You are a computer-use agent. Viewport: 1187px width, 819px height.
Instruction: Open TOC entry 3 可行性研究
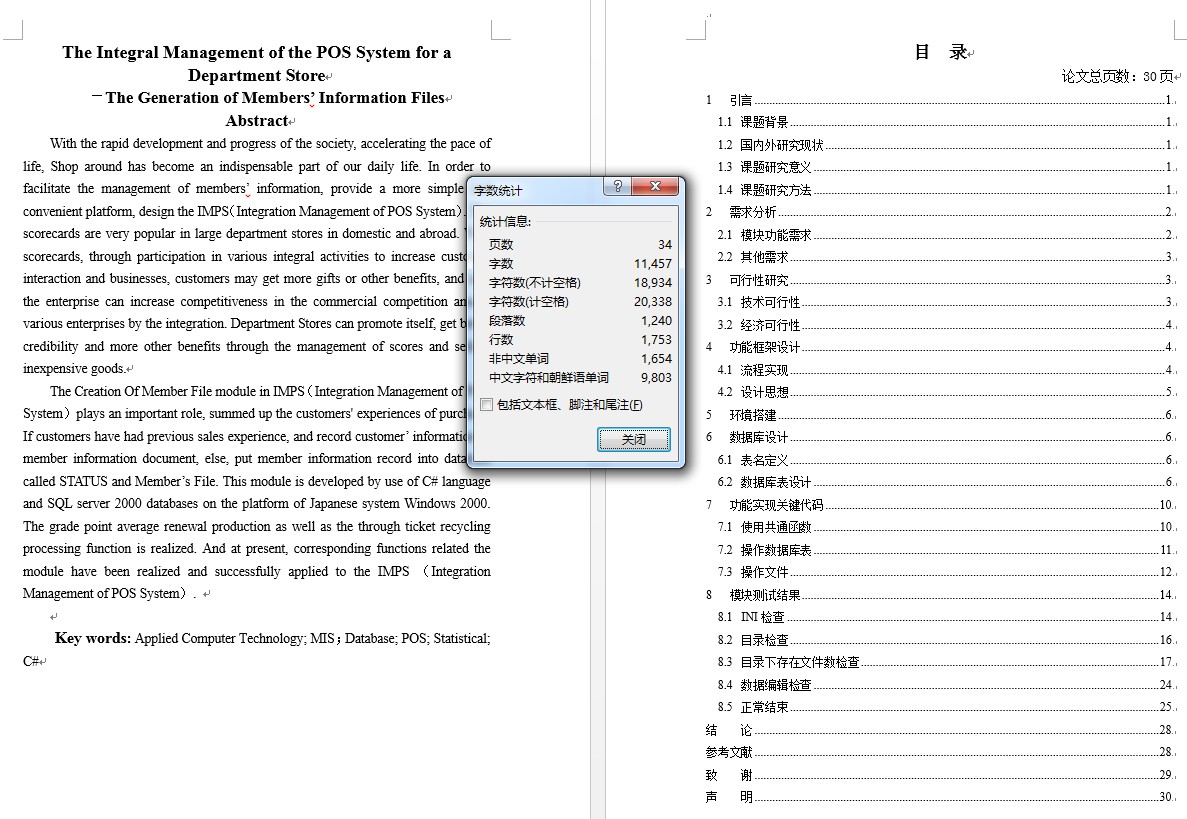point(939,280)
